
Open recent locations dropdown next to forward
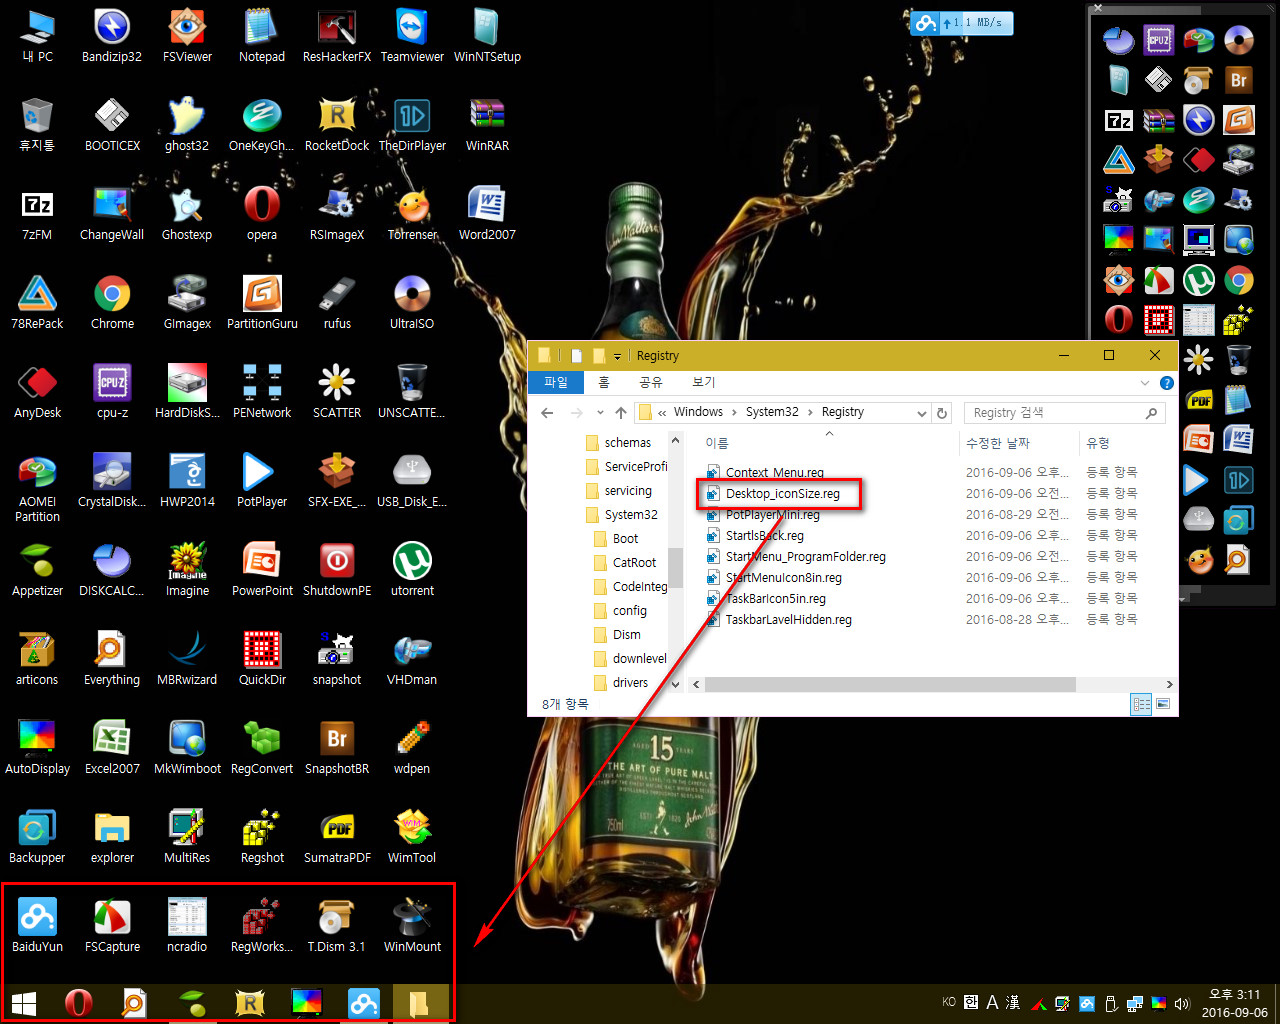[600, 412]
